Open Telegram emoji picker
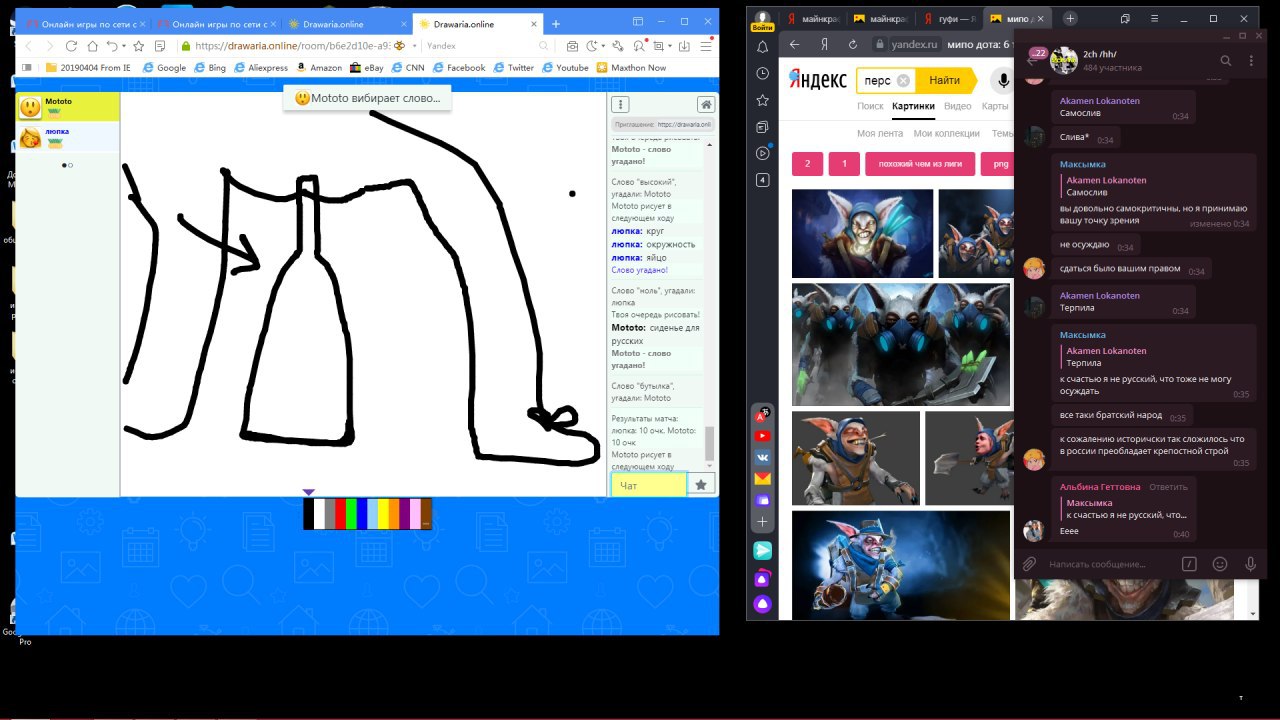This screenshot has height=720, width=1280. [1219, 564]
